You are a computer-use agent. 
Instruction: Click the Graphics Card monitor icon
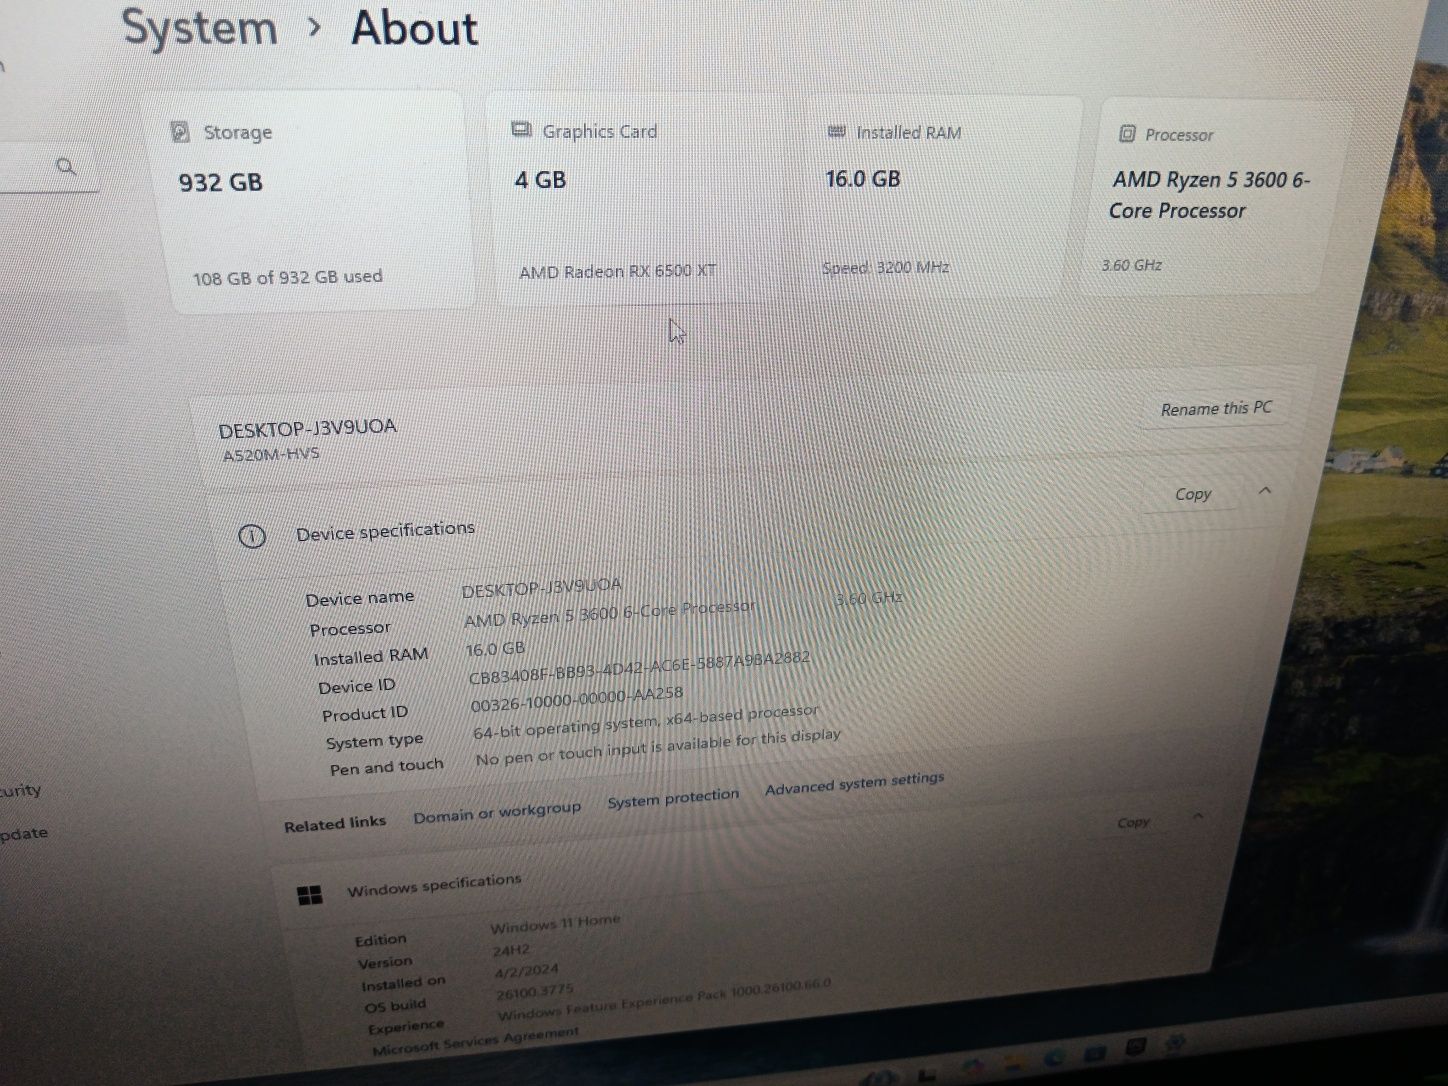tap(521, 130)
